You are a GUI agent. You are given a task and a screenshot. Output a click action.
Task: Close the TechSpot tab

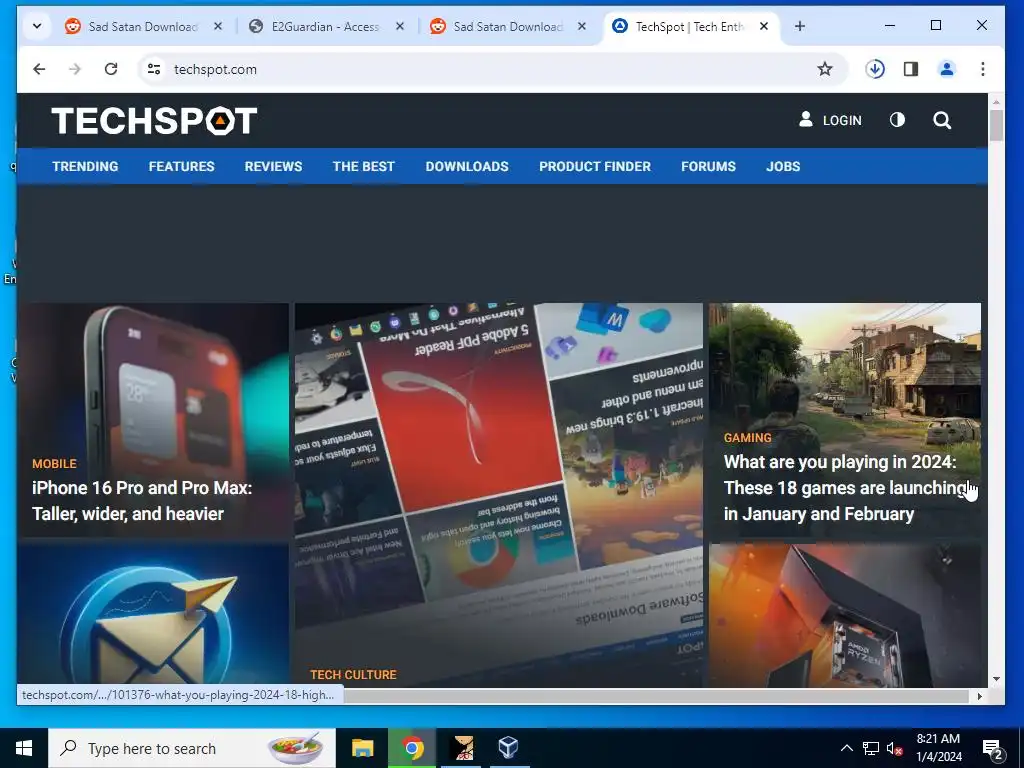[764, 26]
